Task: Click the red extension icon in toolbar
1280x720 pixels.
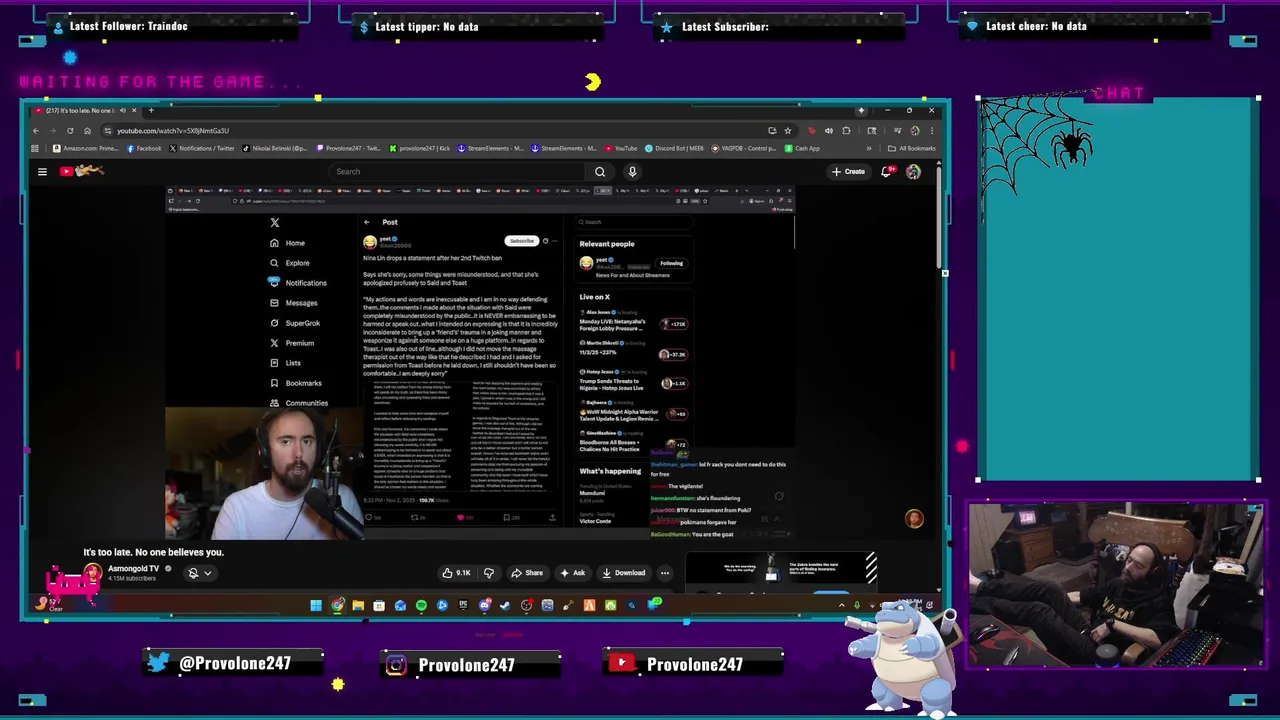Action: tap(811, 130)
